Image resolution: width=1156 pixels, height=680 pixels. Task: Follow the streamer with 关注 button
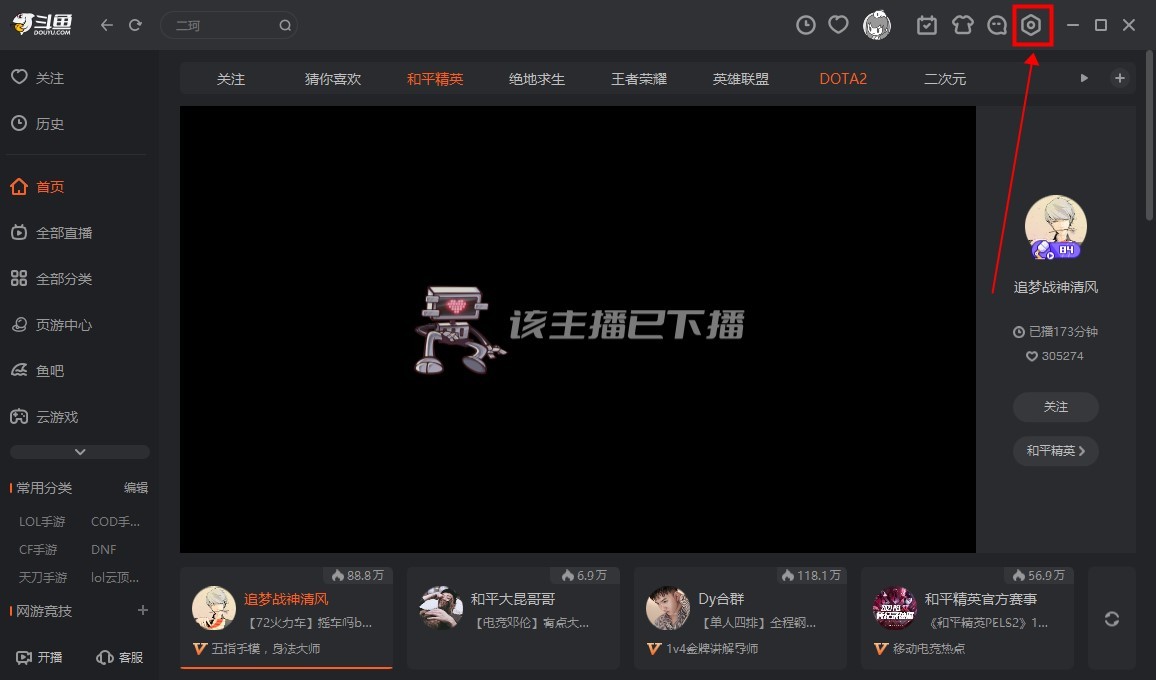tap(1055, 407)
